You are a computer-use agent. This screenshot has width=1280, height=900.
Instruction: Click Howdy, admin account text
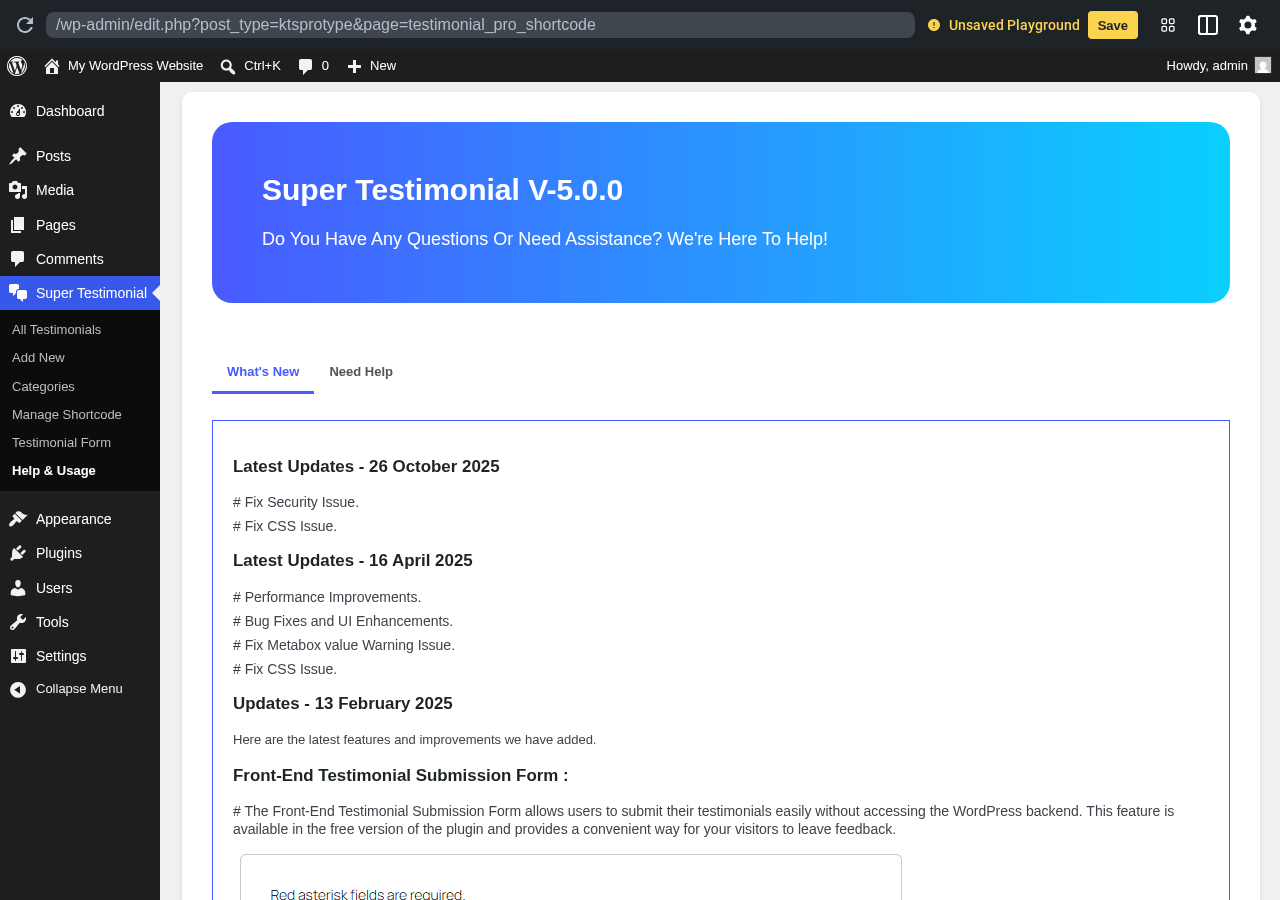pyautogui.click(x=1207, y=66)
